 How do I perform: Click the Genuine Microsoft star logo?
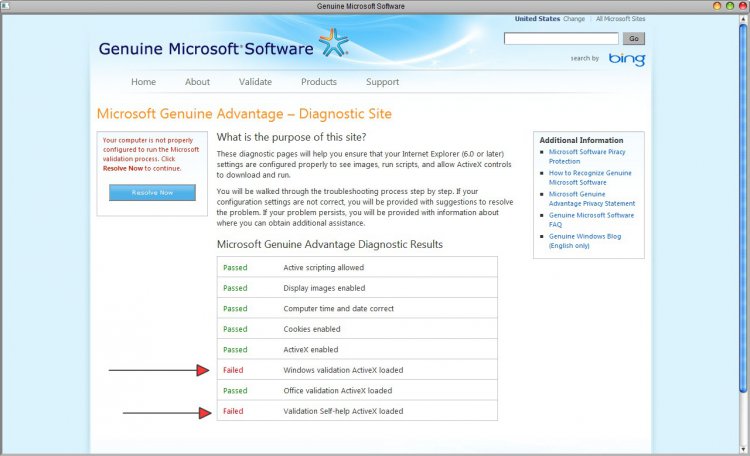[x=333, y=43]
